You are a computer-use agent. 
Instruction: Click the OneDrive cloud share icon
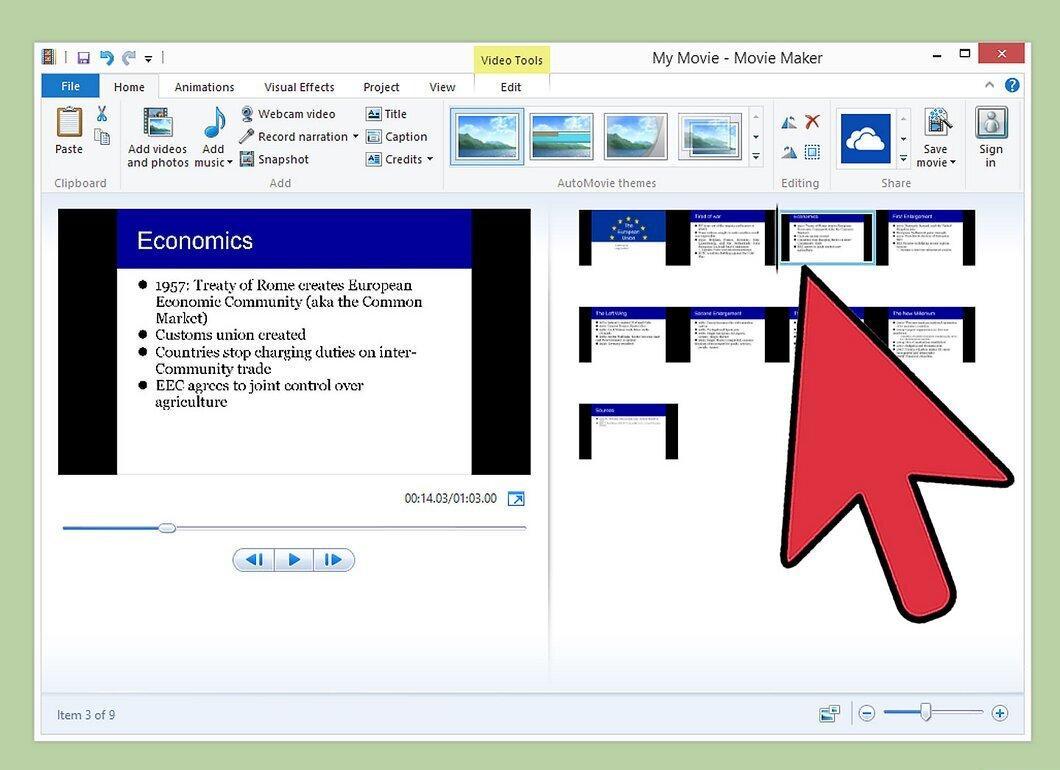coord(865,139)
